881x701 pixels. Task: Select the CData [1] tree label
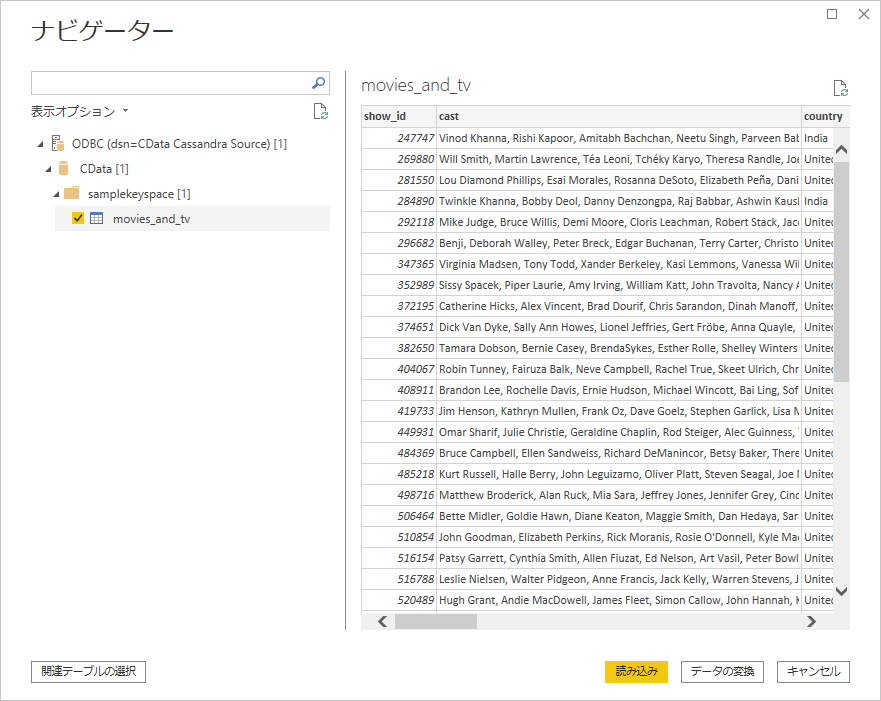pyautogui.click(x=104, y=169)
